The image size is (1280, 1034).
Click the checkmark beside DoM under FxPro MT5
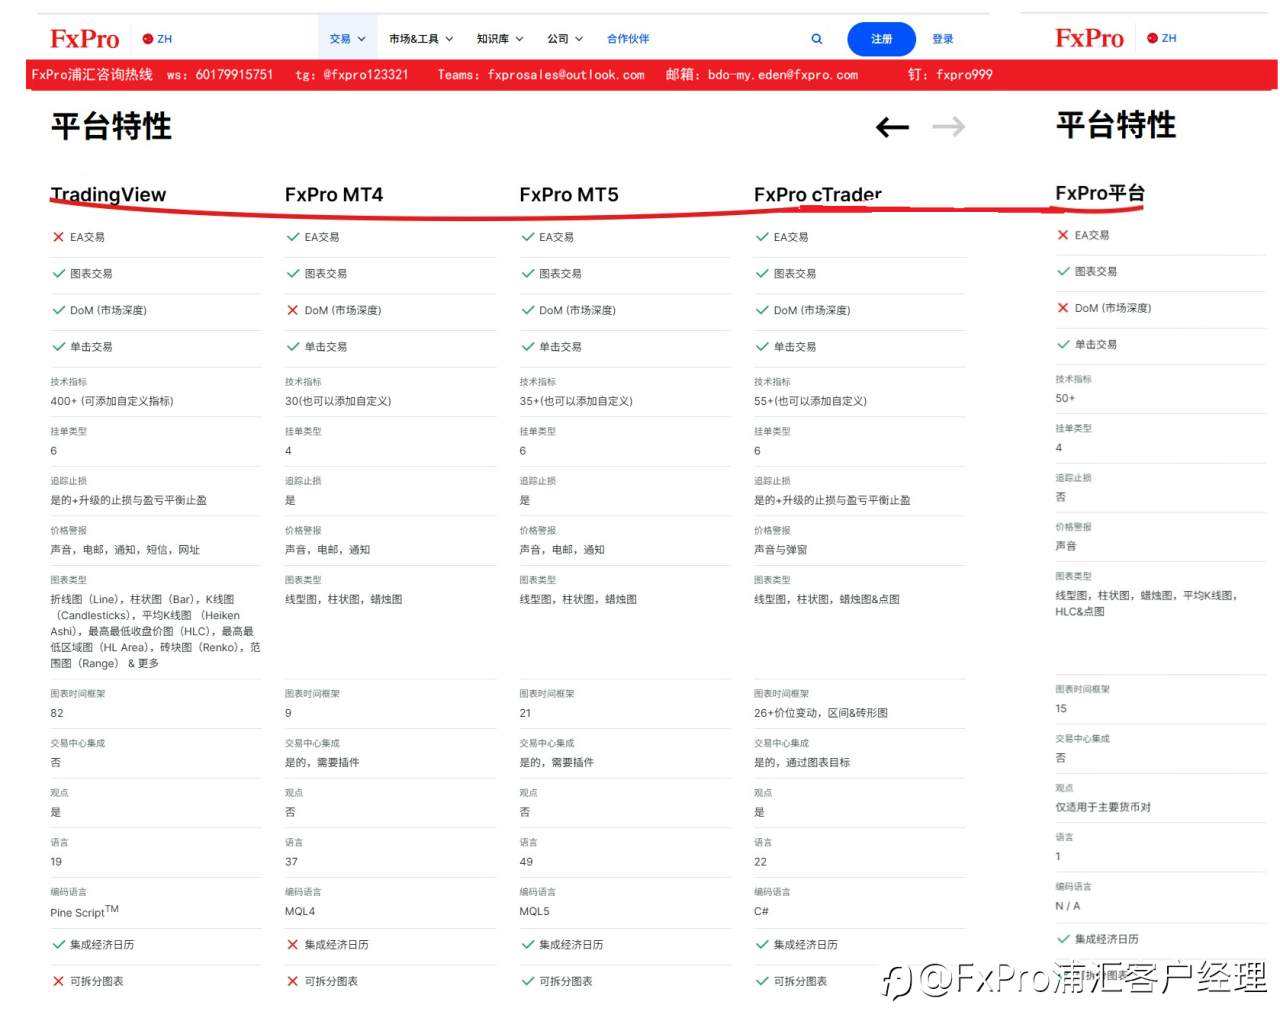527,310
